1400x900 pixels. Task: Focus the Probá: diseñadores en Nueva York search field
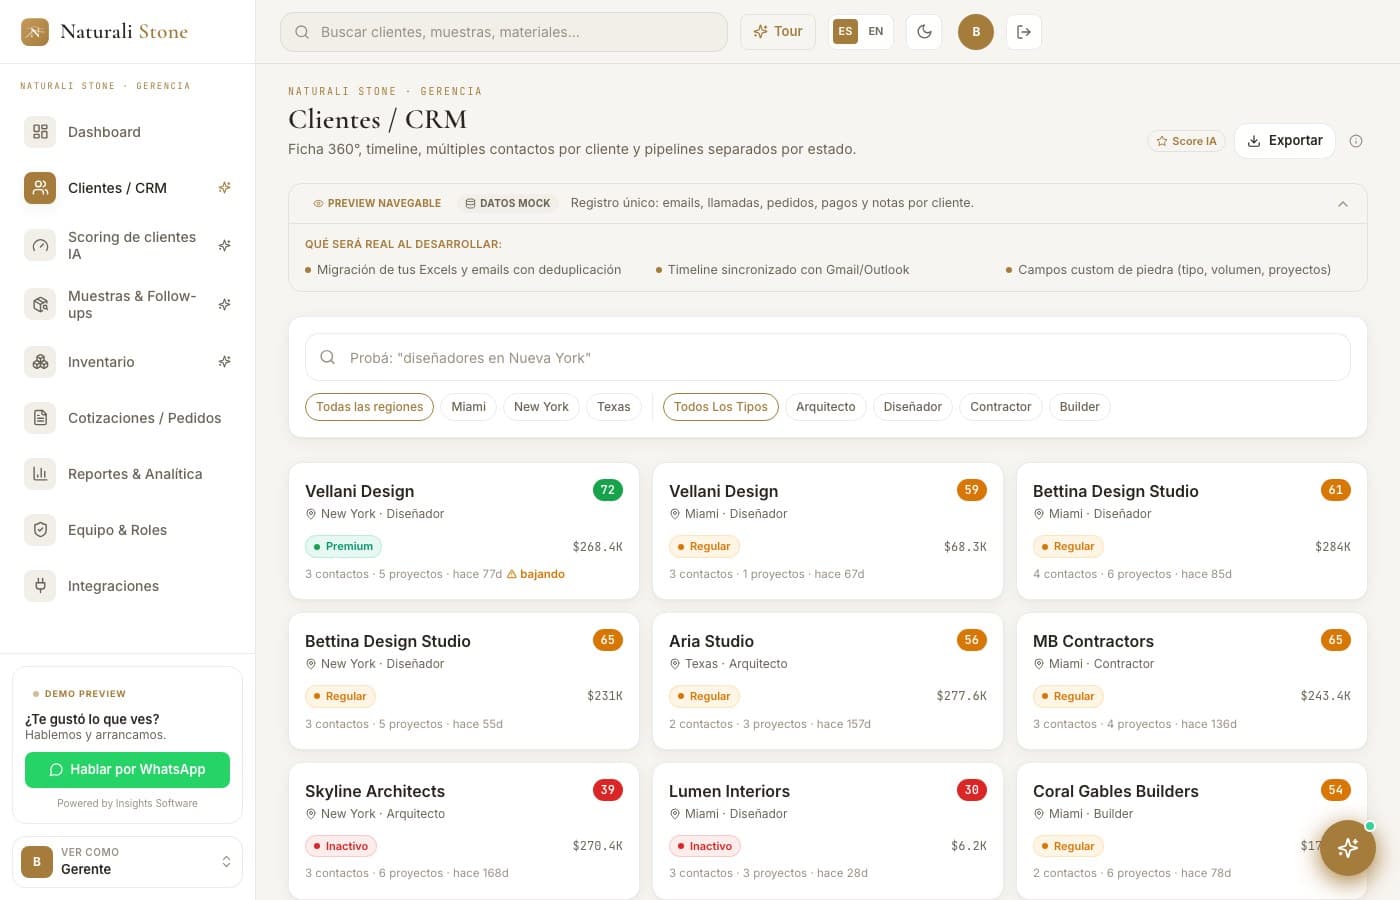click(x=828, y=358)
